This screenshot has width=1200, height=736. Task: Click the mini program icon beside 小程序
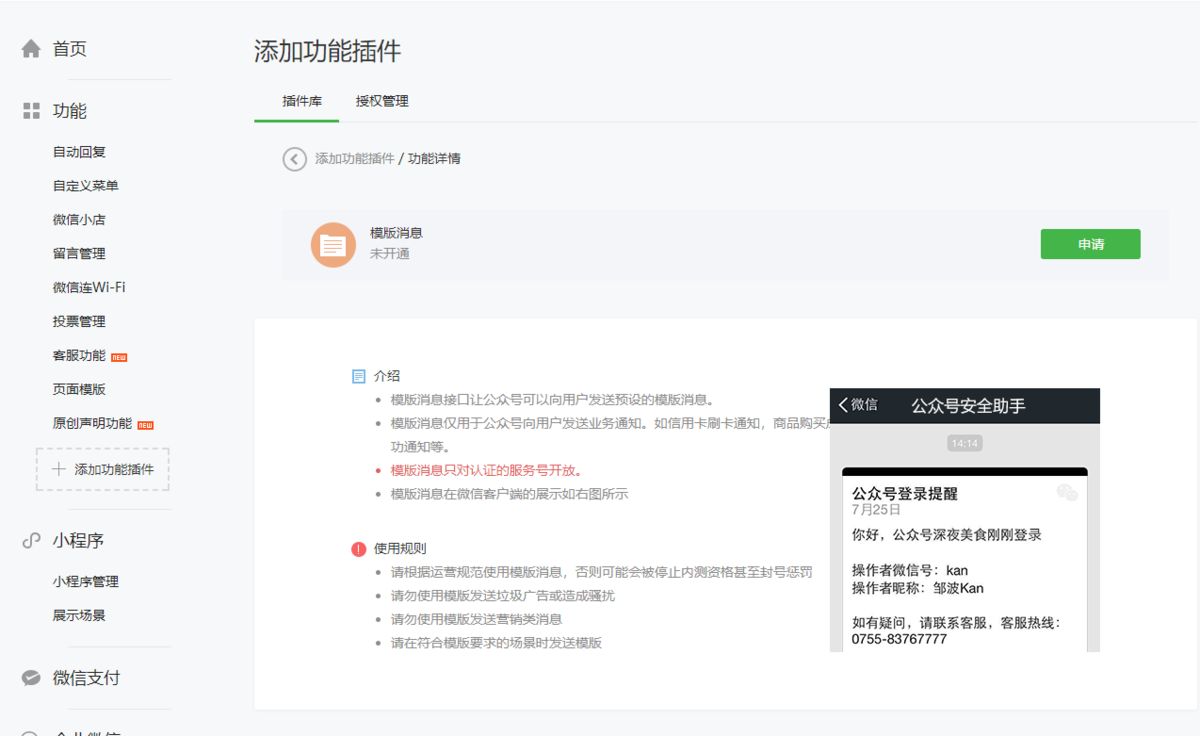(31, 541)
